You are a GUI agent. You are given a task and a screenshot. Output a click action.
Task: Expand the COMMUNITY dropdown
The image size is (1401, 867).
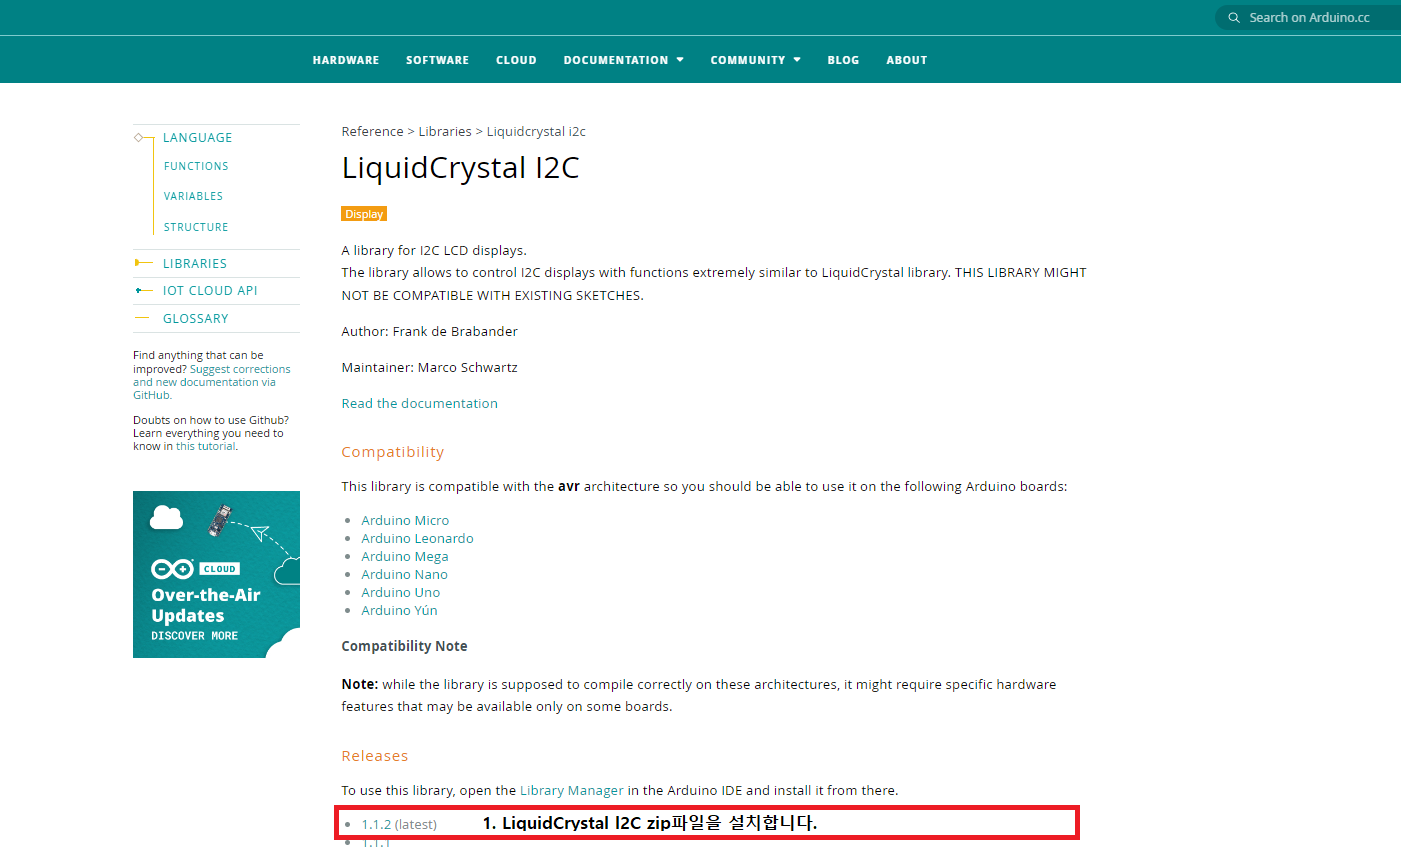755,60
